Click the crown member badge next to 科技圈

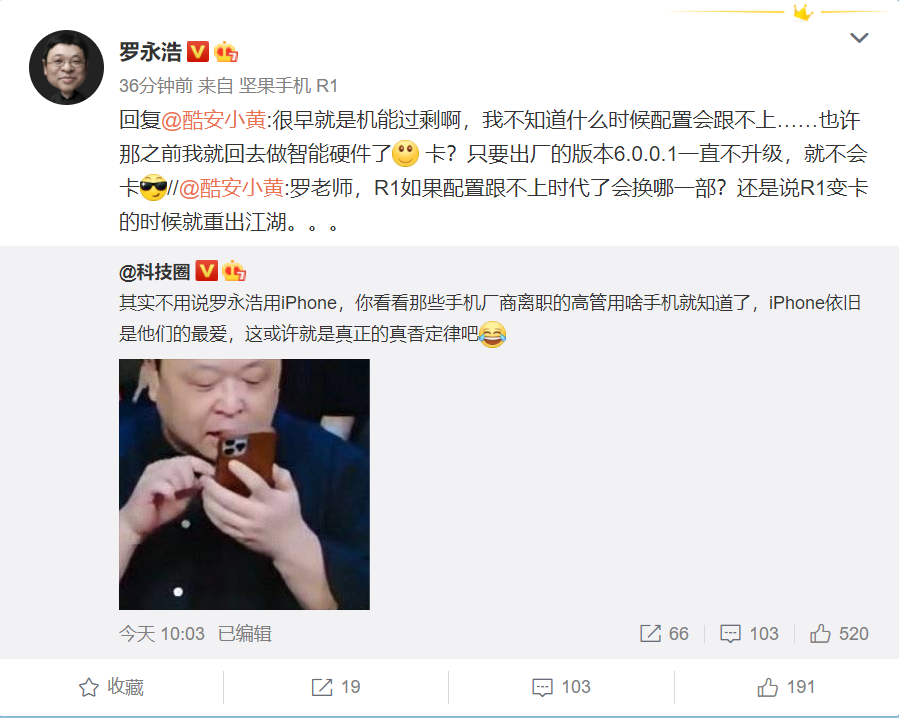[234, 271]
